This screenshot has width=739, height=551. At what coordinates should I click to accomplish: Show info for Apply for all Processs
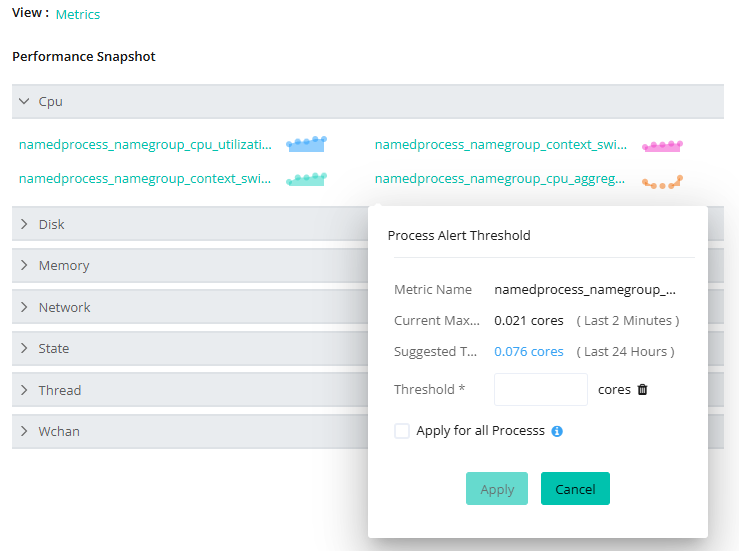click(x=557, y=431)
